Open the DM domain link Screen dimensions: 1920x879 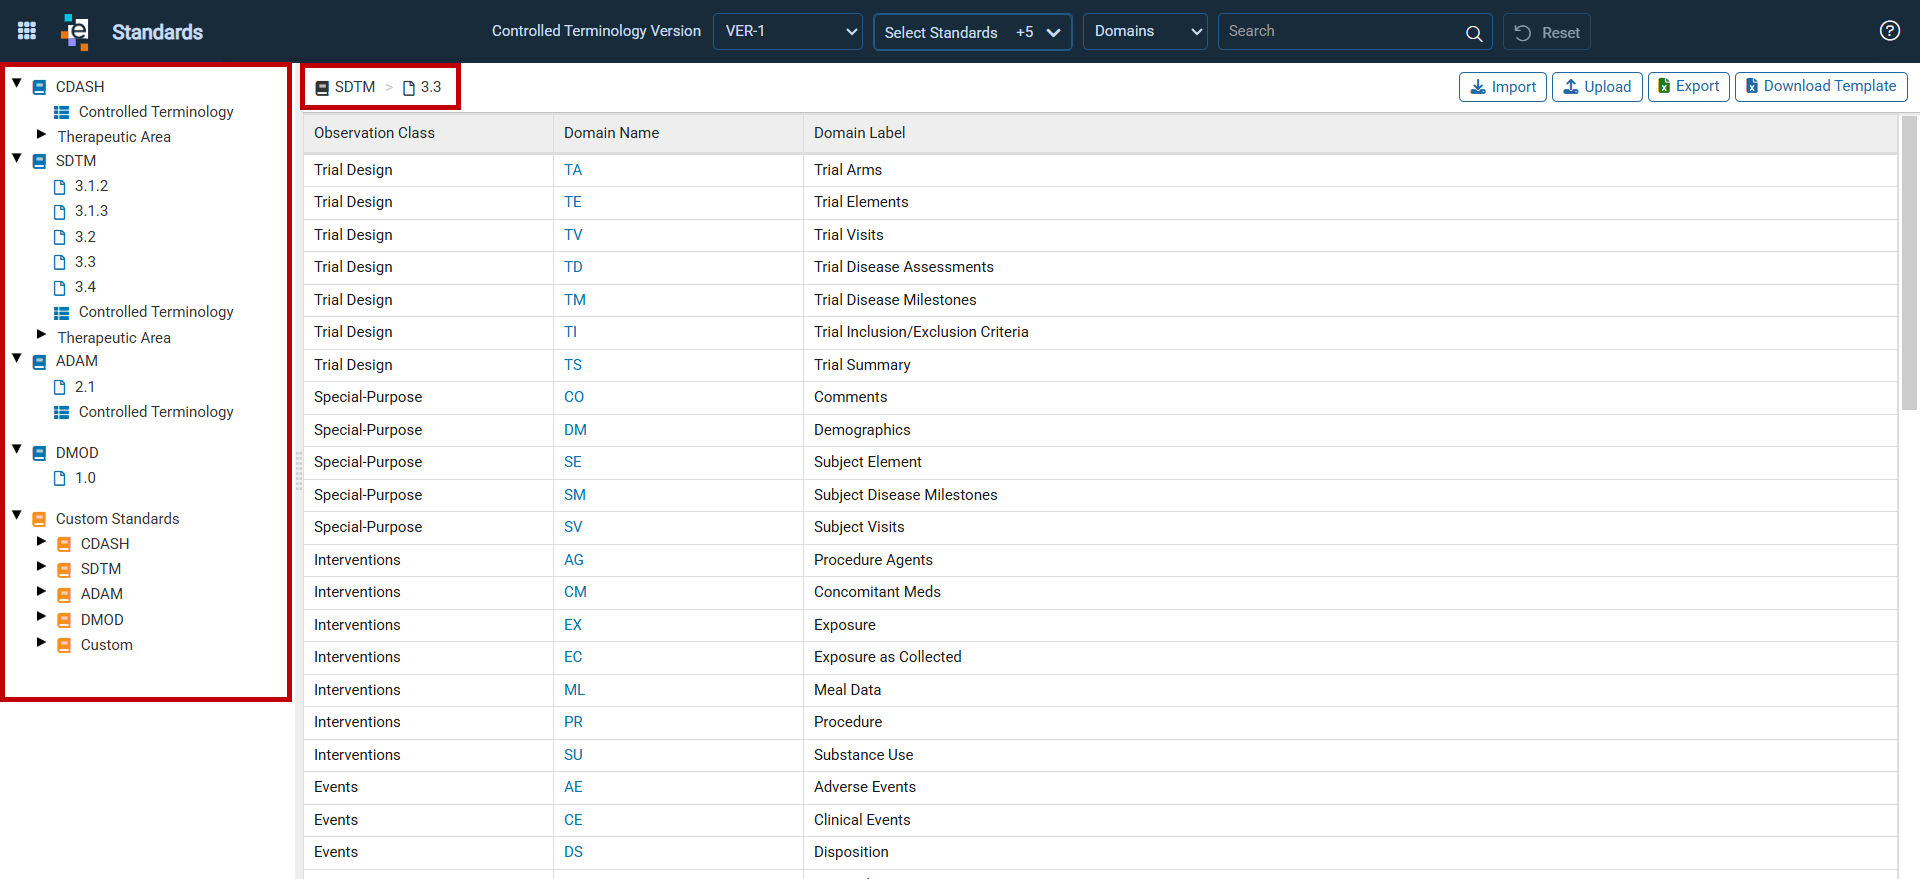tap(575, 430)
